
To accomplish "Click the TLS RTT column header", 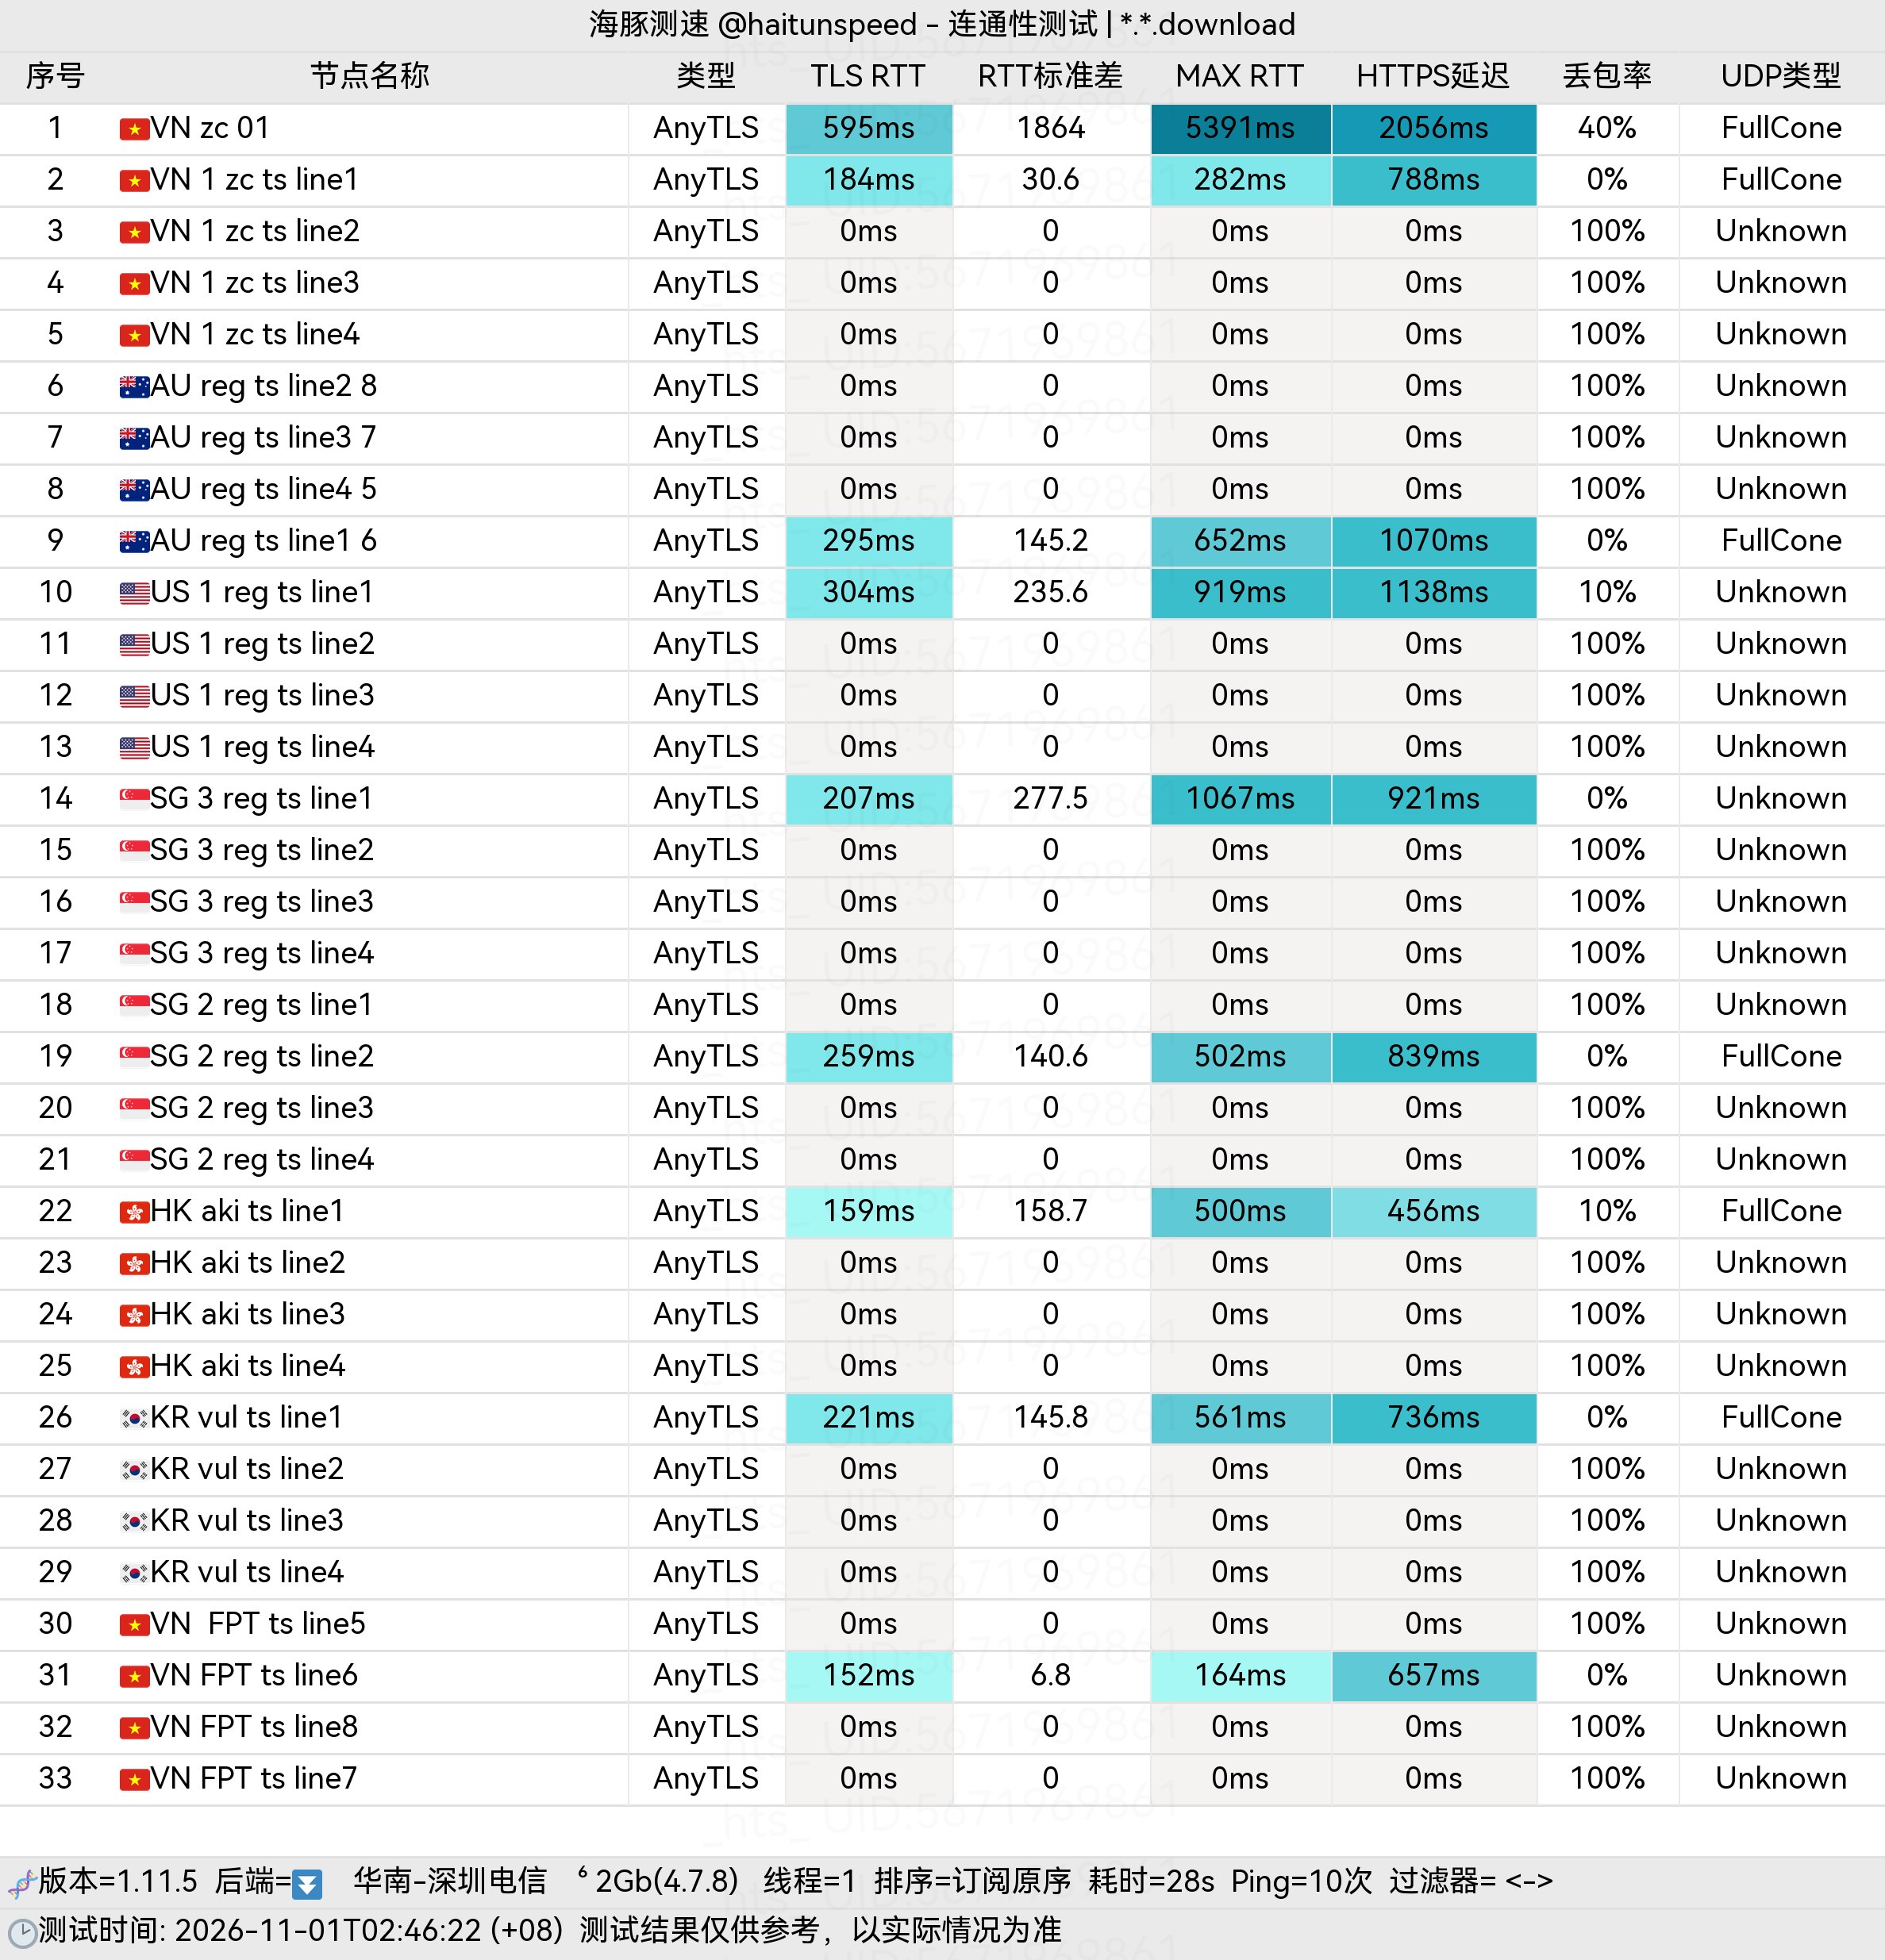I will pyautogui.click(x=867, y=76).
